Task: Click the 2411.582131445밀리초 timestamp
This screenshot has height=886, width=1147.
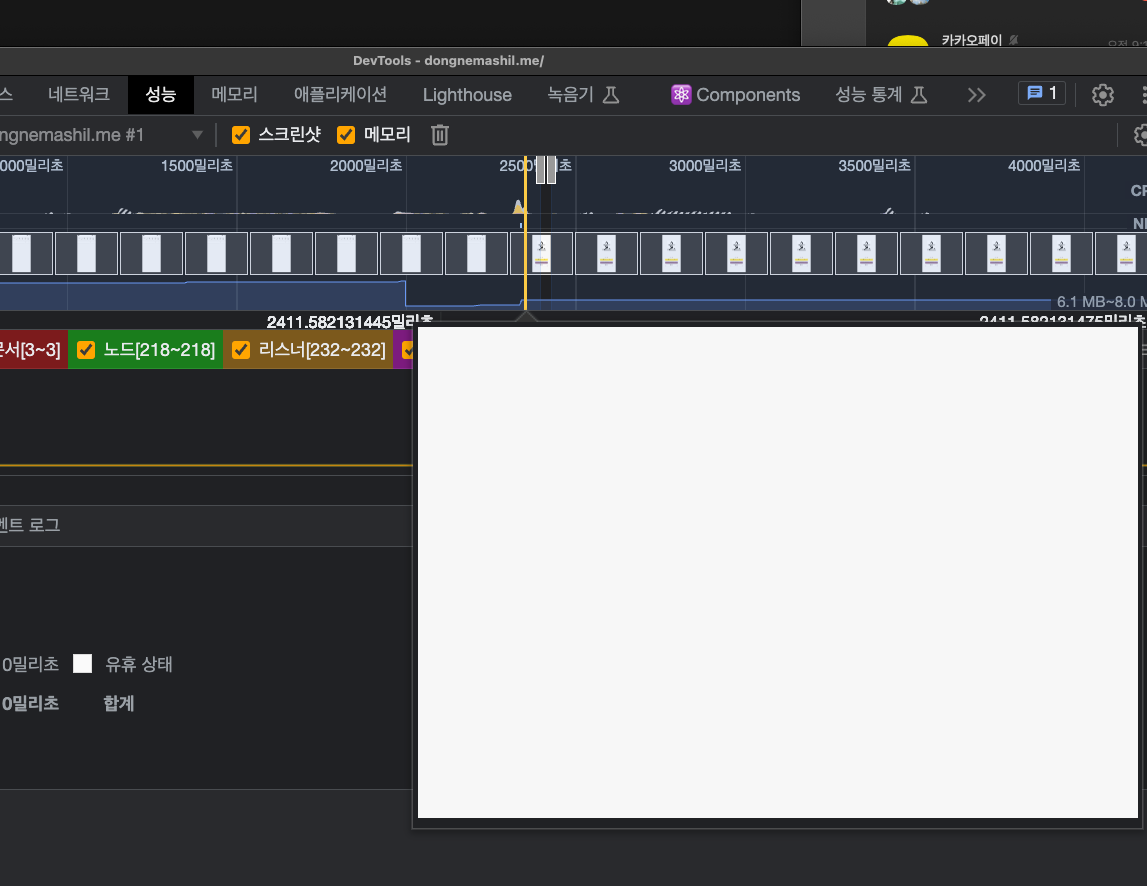Action: click(x=350, y=322)
